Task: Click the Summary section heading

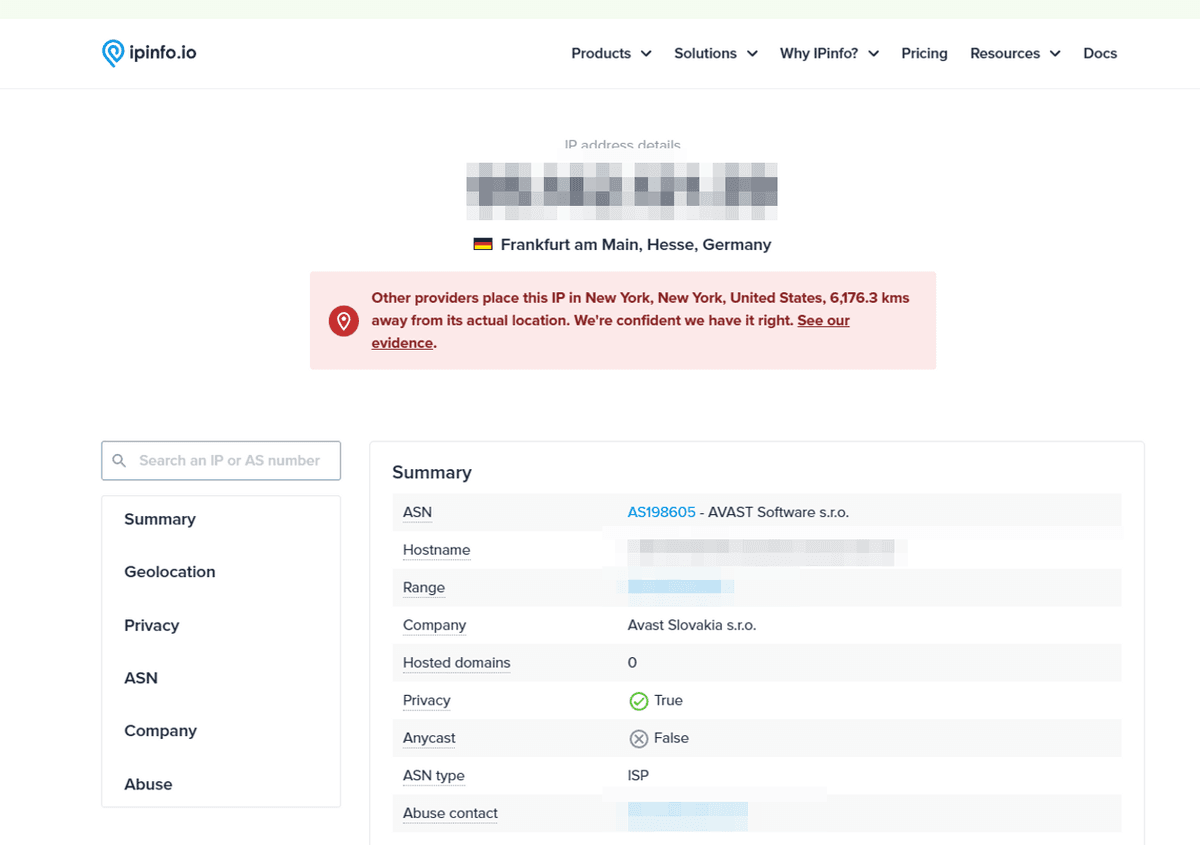Action: 432,473
